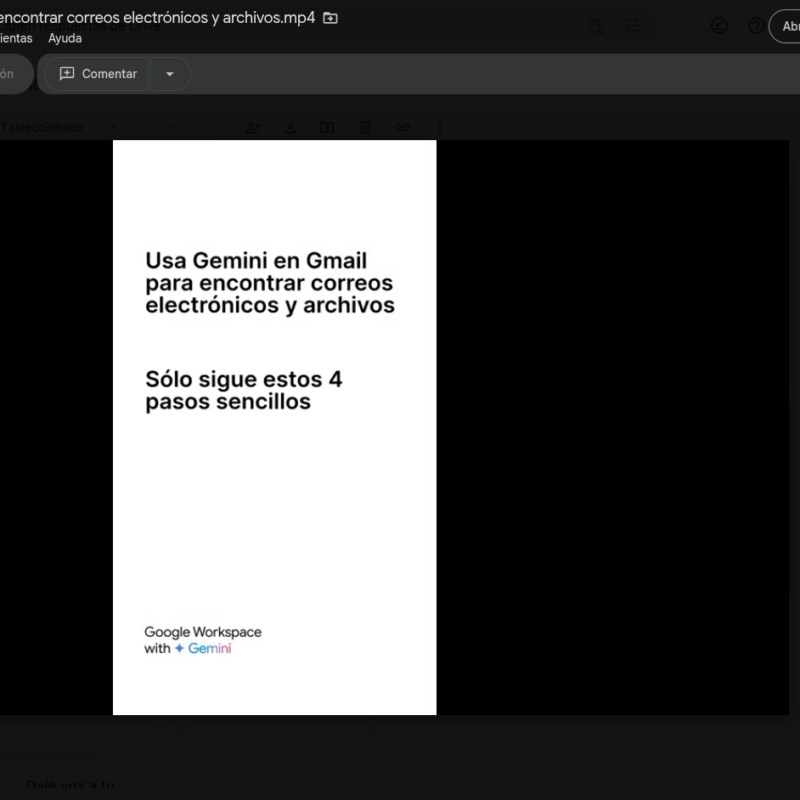Expand the dropdown arrow next to Comentar
This screenshot has width=800, height=800.
pos(170,74)
